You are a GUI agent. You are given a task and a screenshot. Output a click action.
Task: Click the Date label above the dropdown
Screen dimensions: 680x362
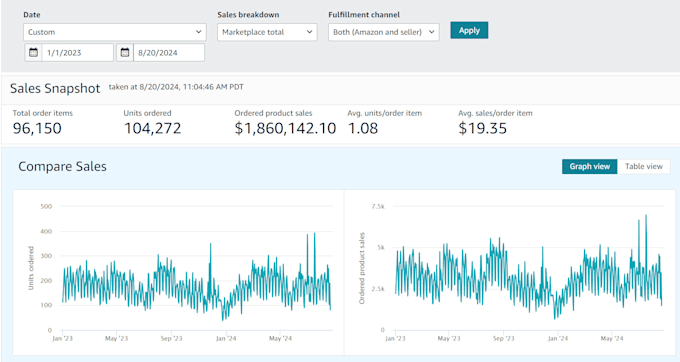coord(32,15)
